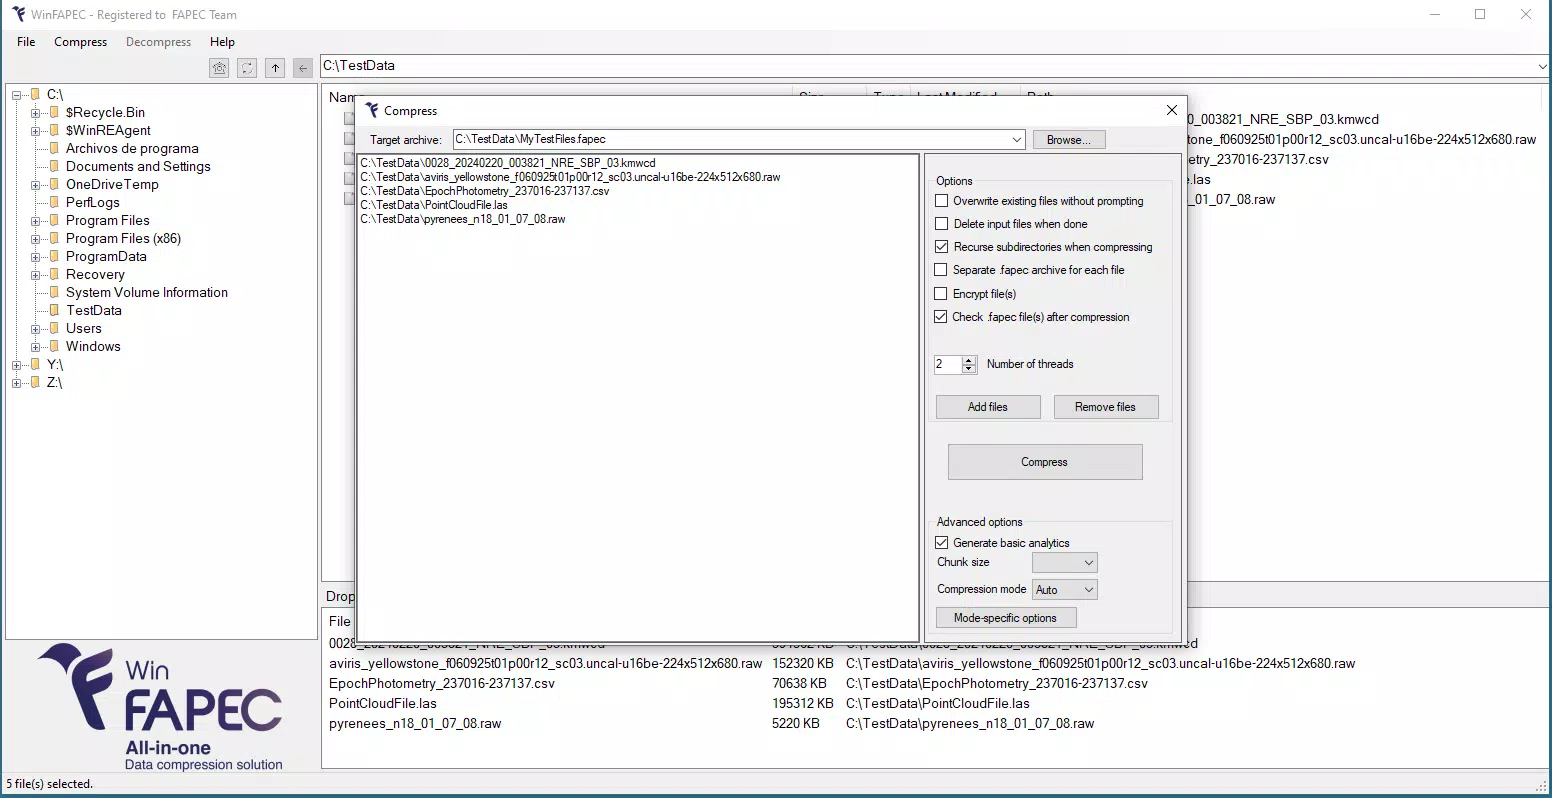The width and height of the screenshot is (1552, 798).
Task: Uncheck Recurse subdirectories when compressing
Action: [x=941, y=247]
